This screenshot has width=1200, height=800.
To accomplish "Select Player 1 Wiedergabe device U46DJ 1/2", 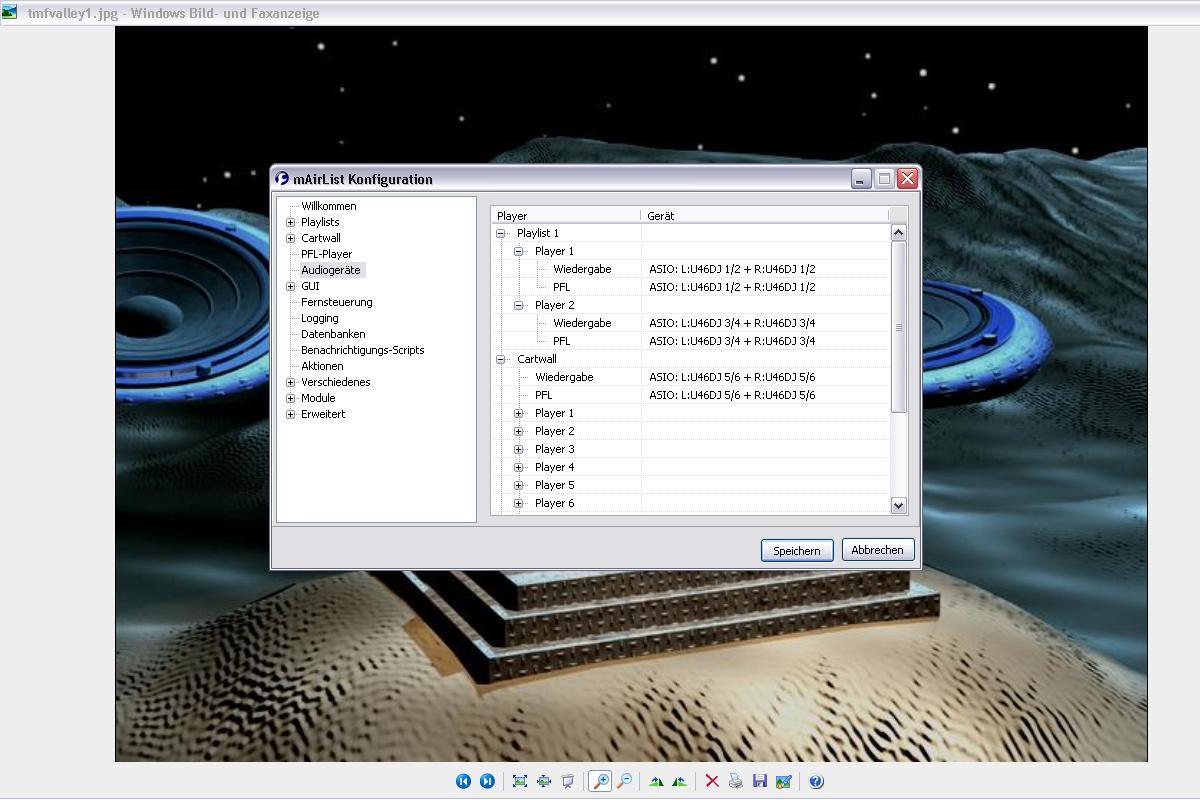I will tap(732, 269).
